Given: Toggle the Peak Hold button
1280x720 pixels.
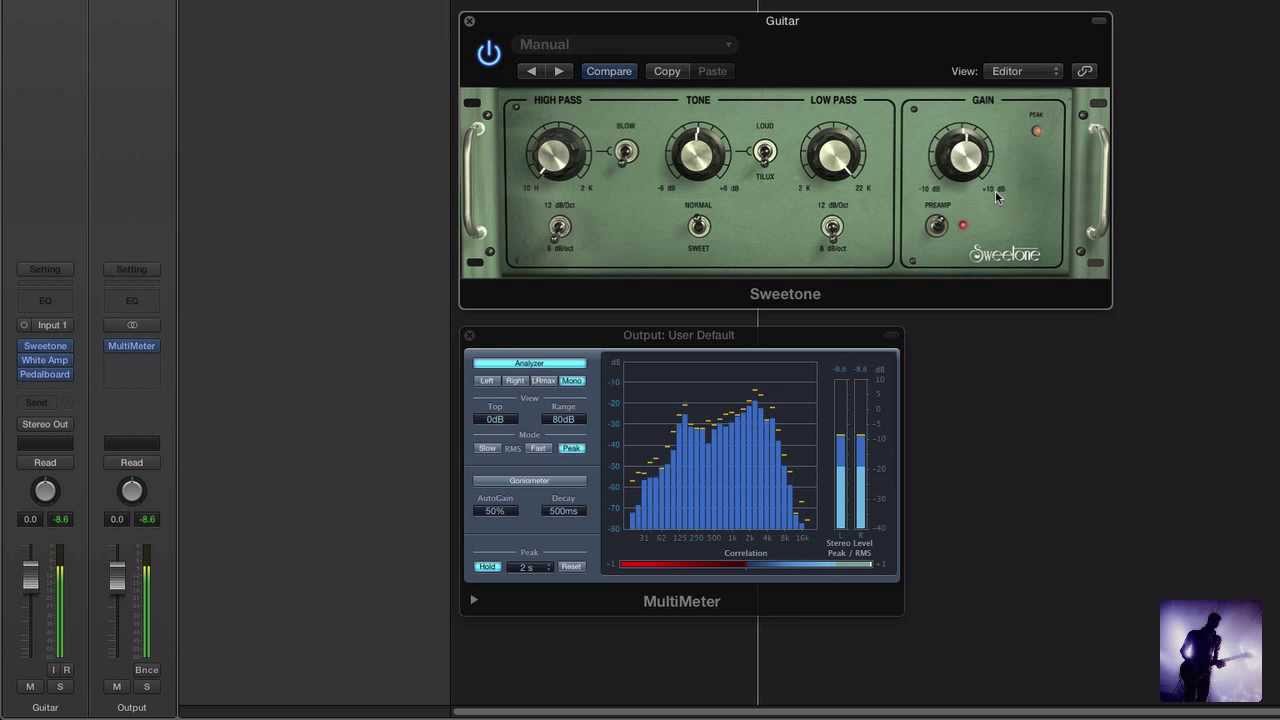Looking at the screenshot, I should point(487,567).
